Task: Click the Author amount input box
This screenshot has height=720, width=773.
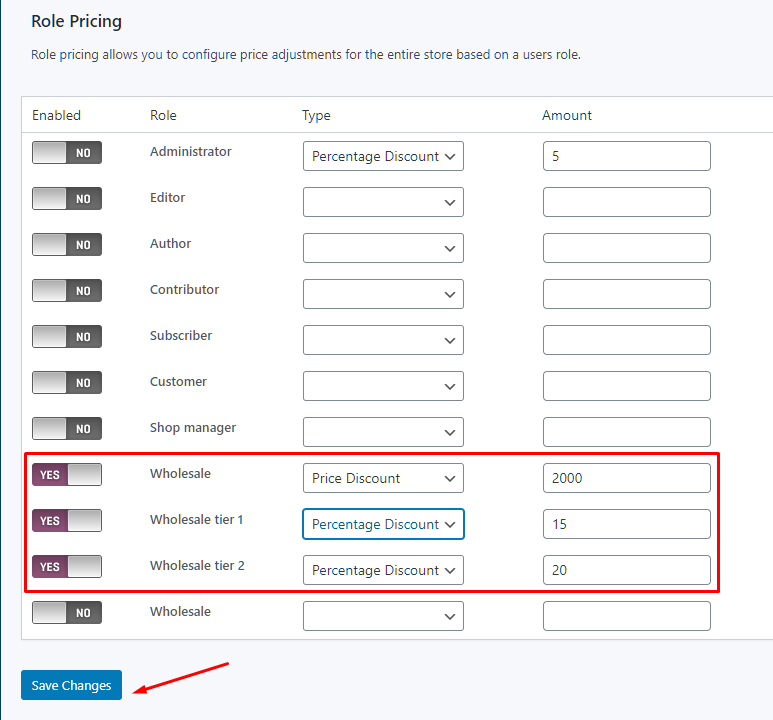Action: (626, 248)
